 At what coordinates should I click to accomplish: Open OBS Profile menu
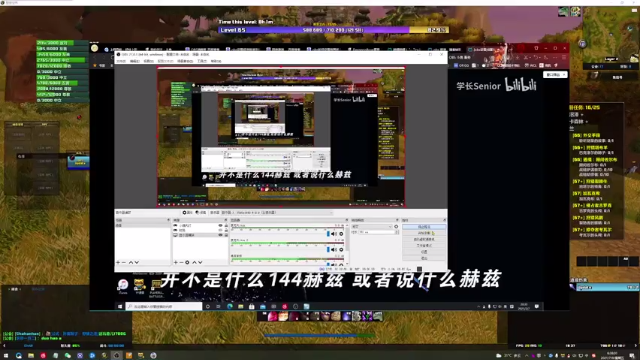click(x=165, y=61)
